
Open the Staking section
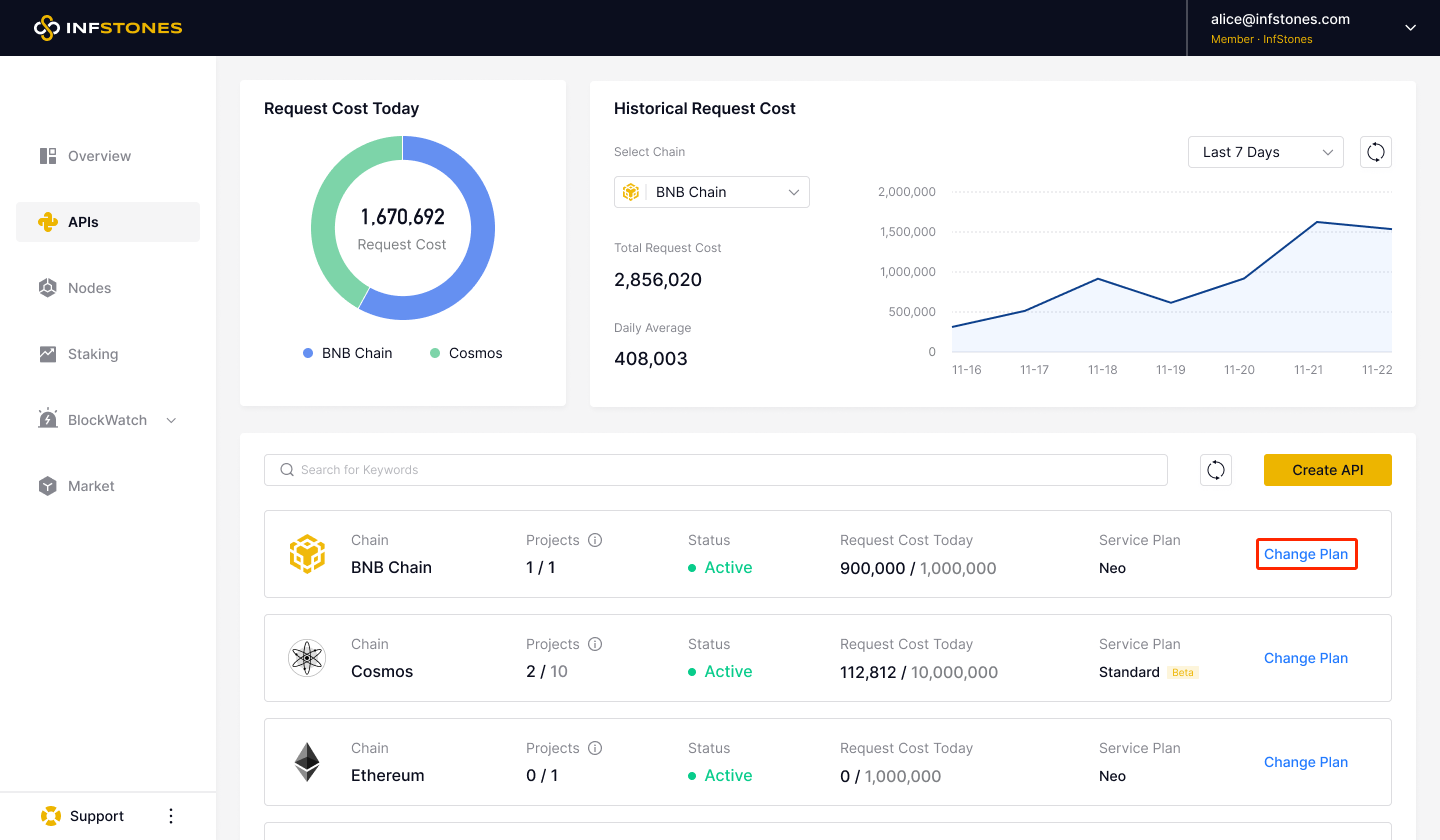(x=108, y=354)
